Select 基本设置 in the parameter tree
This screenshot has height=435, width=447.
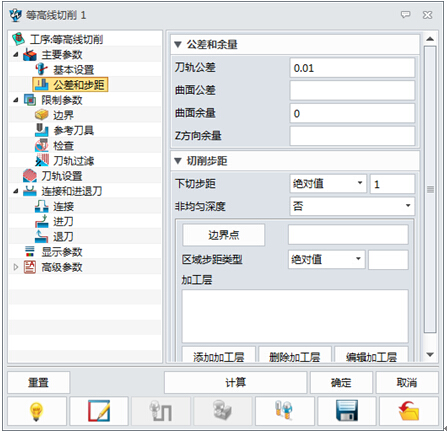pos(73,70)
